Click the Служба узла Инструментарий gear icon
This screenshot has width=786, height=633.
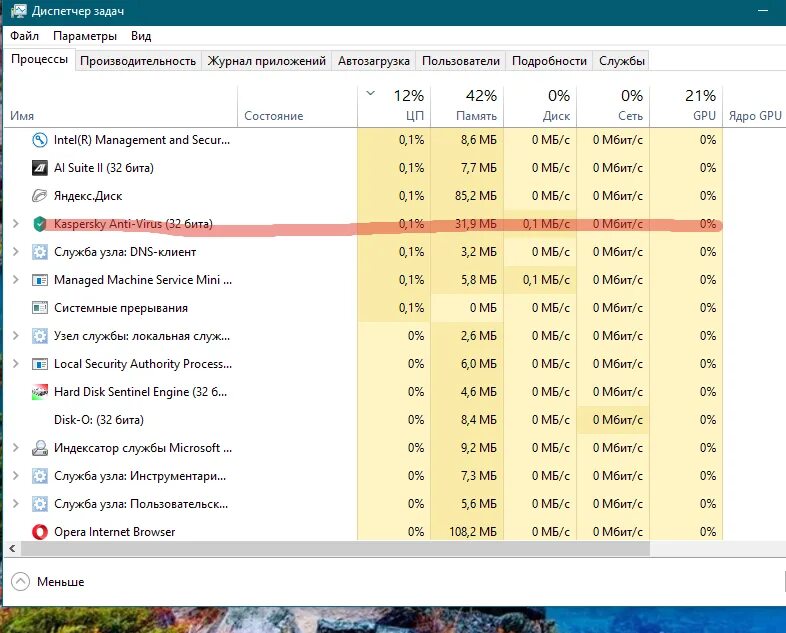[40, 476]
